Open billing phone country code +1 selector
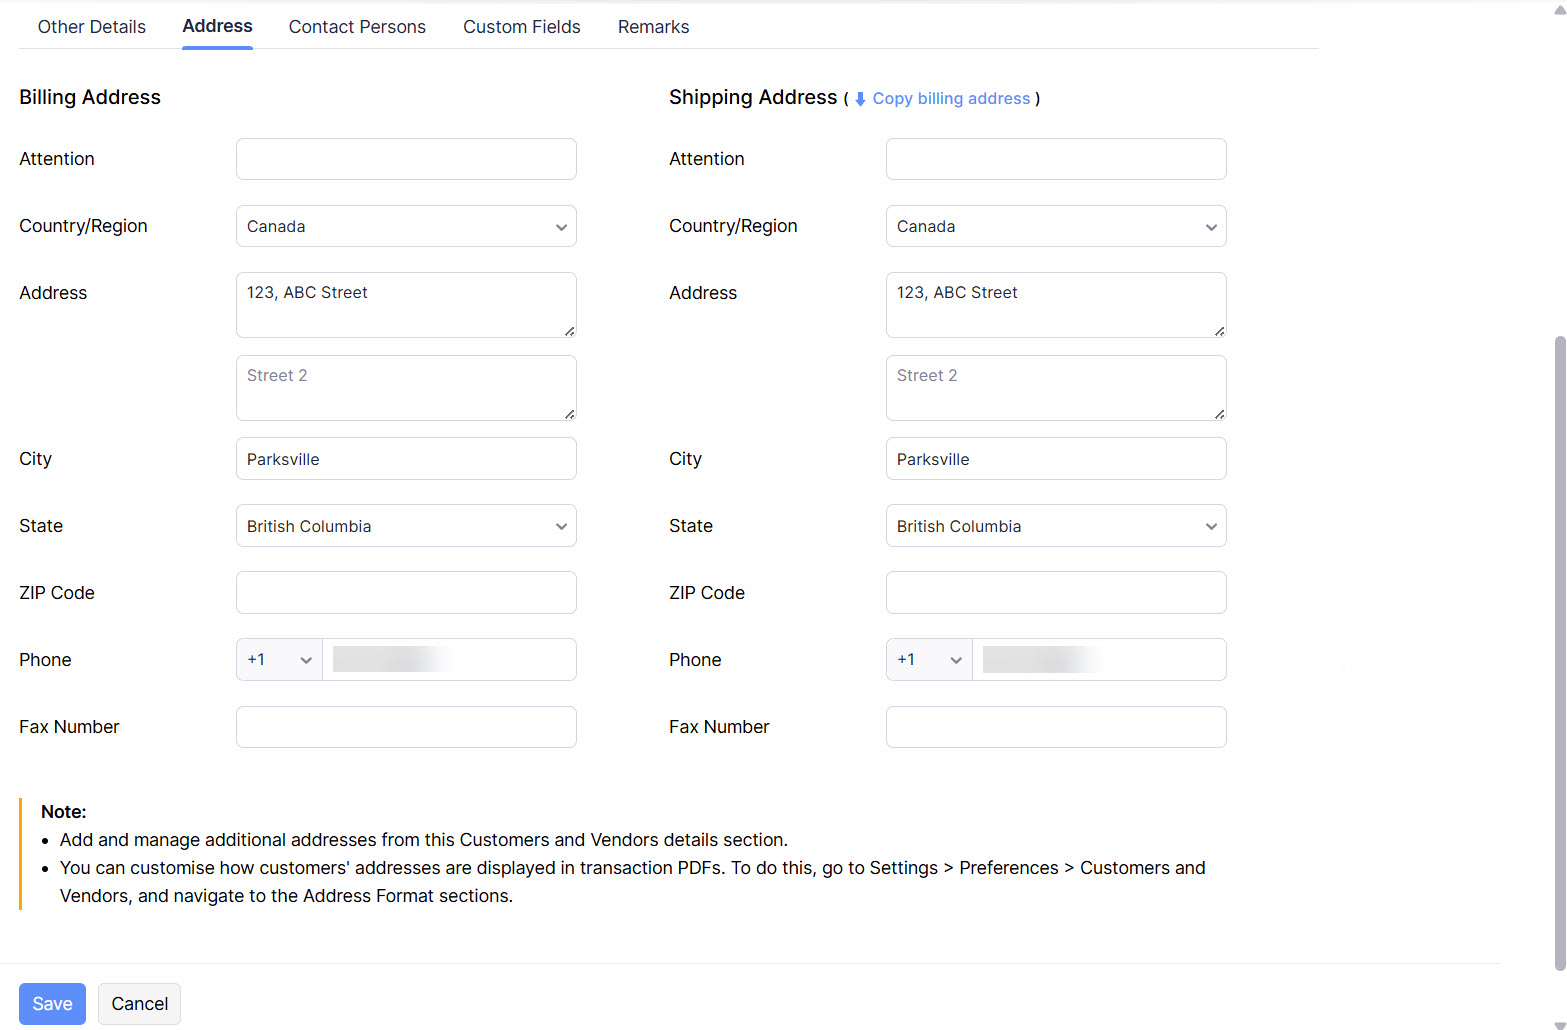This screenshot has height=1030, width=1567. click(x=279, y=660)
